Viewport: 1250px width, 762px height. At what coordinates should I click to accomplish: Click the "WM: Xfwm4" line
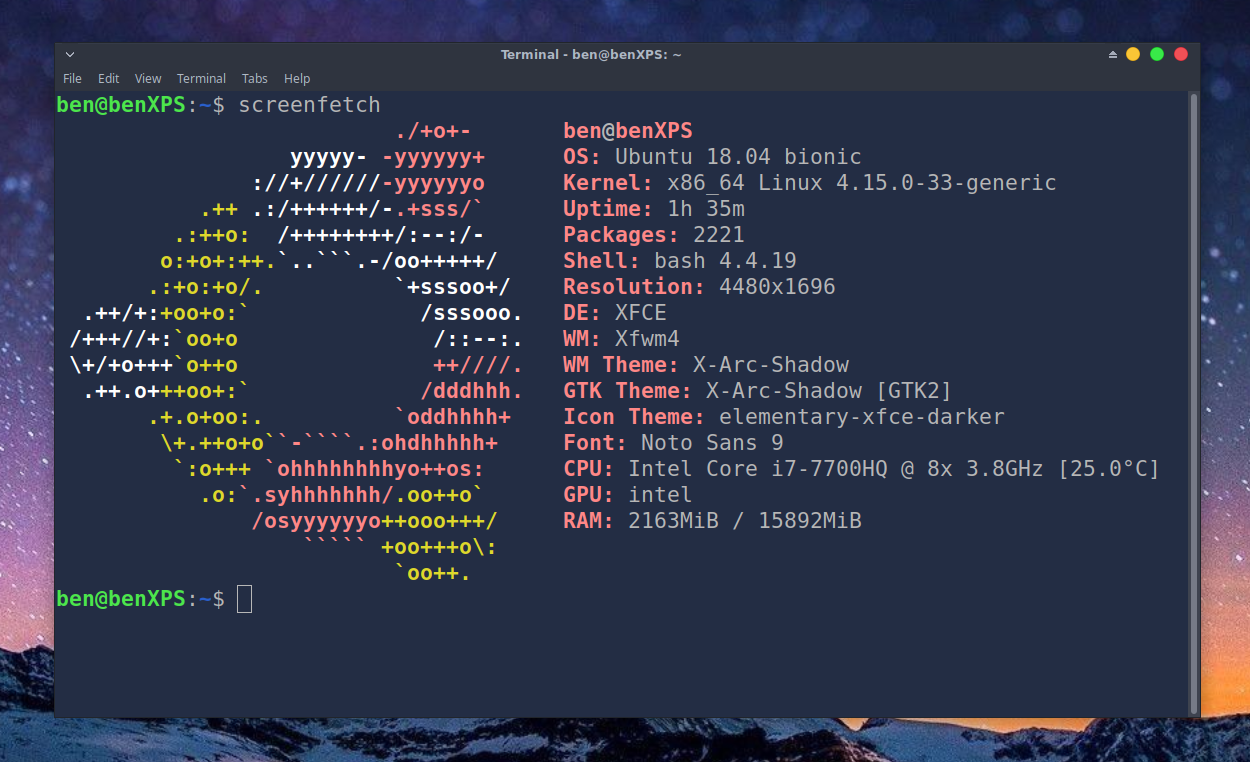coord(621,339)
